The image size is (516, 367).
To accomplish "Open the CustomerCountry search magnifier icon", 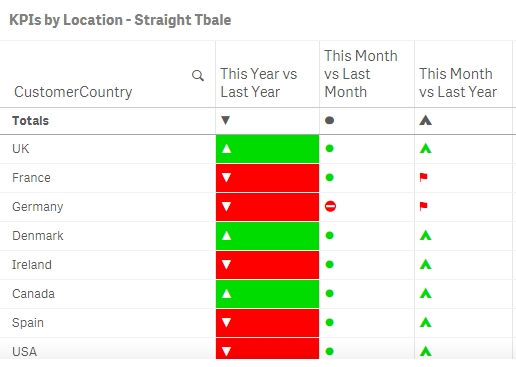I will (198, 76).
